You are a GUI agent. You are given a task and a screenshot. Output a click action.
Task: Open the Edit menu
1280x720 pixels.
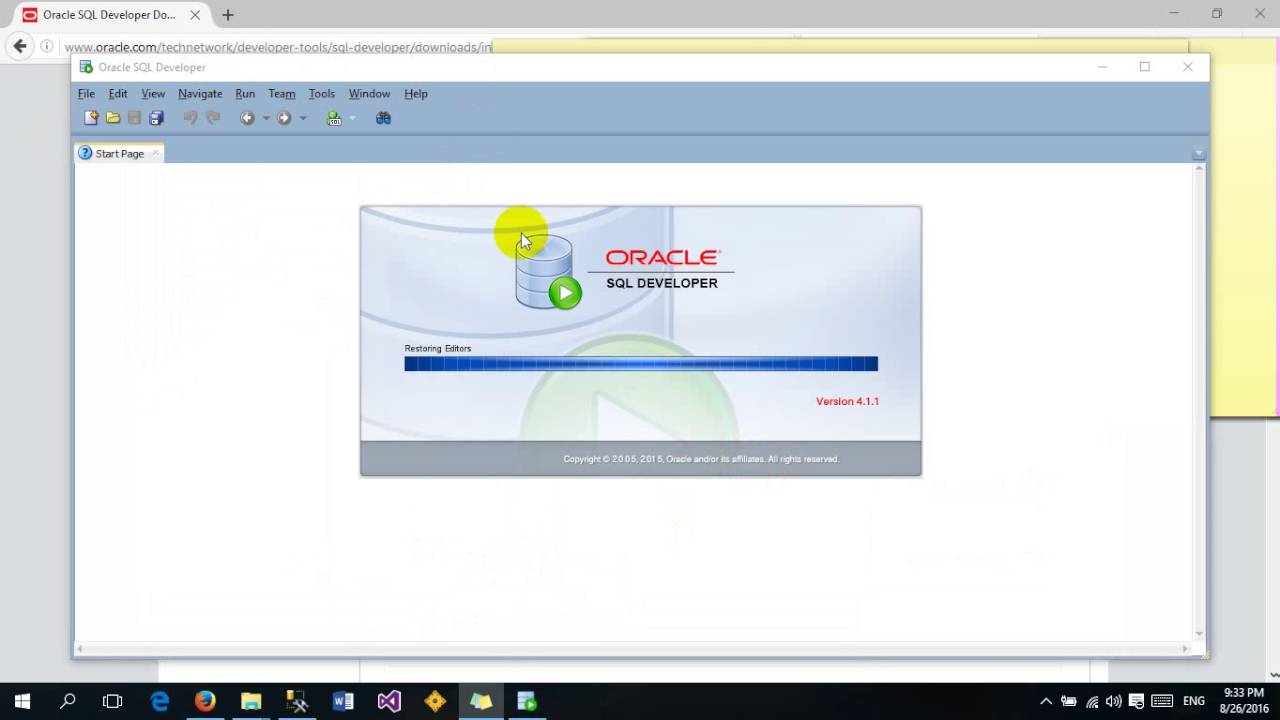pyautogui.click(x=118, y=94)
